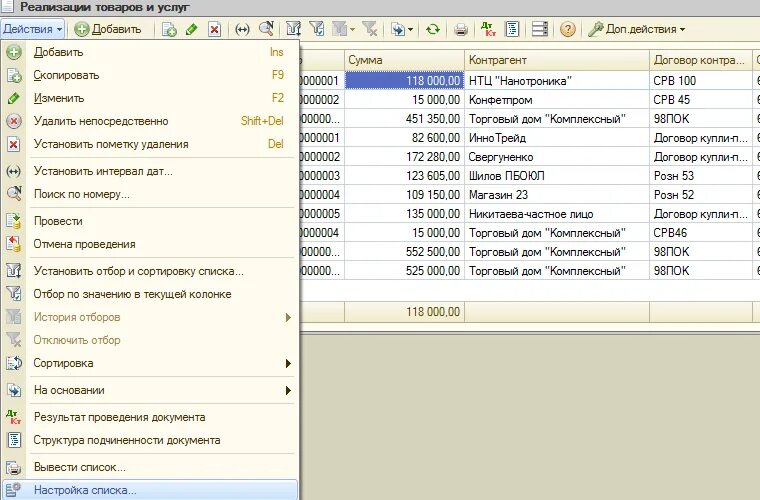The width and height of the screenshot is (760, 500).
Task: Select Поиск по номеру menu item
Action: click(150, 194)
